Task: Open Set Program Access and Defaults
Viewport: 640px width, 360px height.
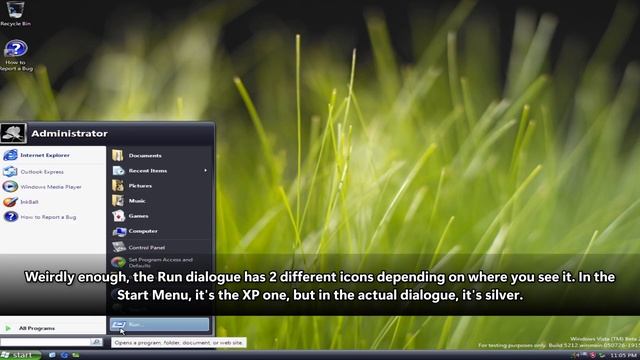Action: coord(160,262)
